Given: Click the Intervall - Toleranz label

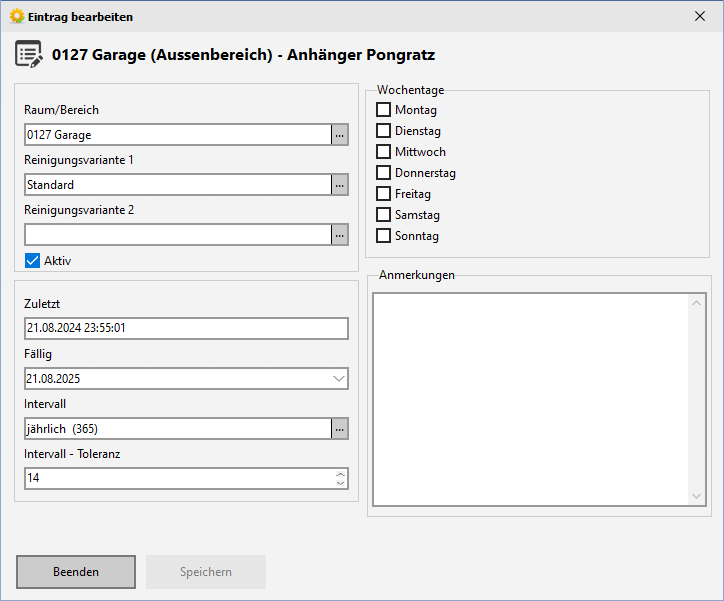Looking at the screenshot, I should click(72, 454).
